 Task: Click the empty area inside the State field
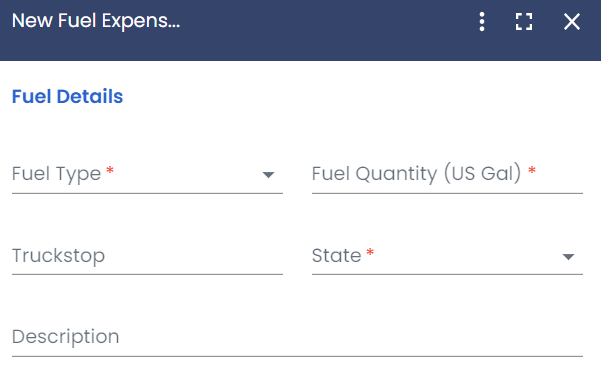[468, 255]
